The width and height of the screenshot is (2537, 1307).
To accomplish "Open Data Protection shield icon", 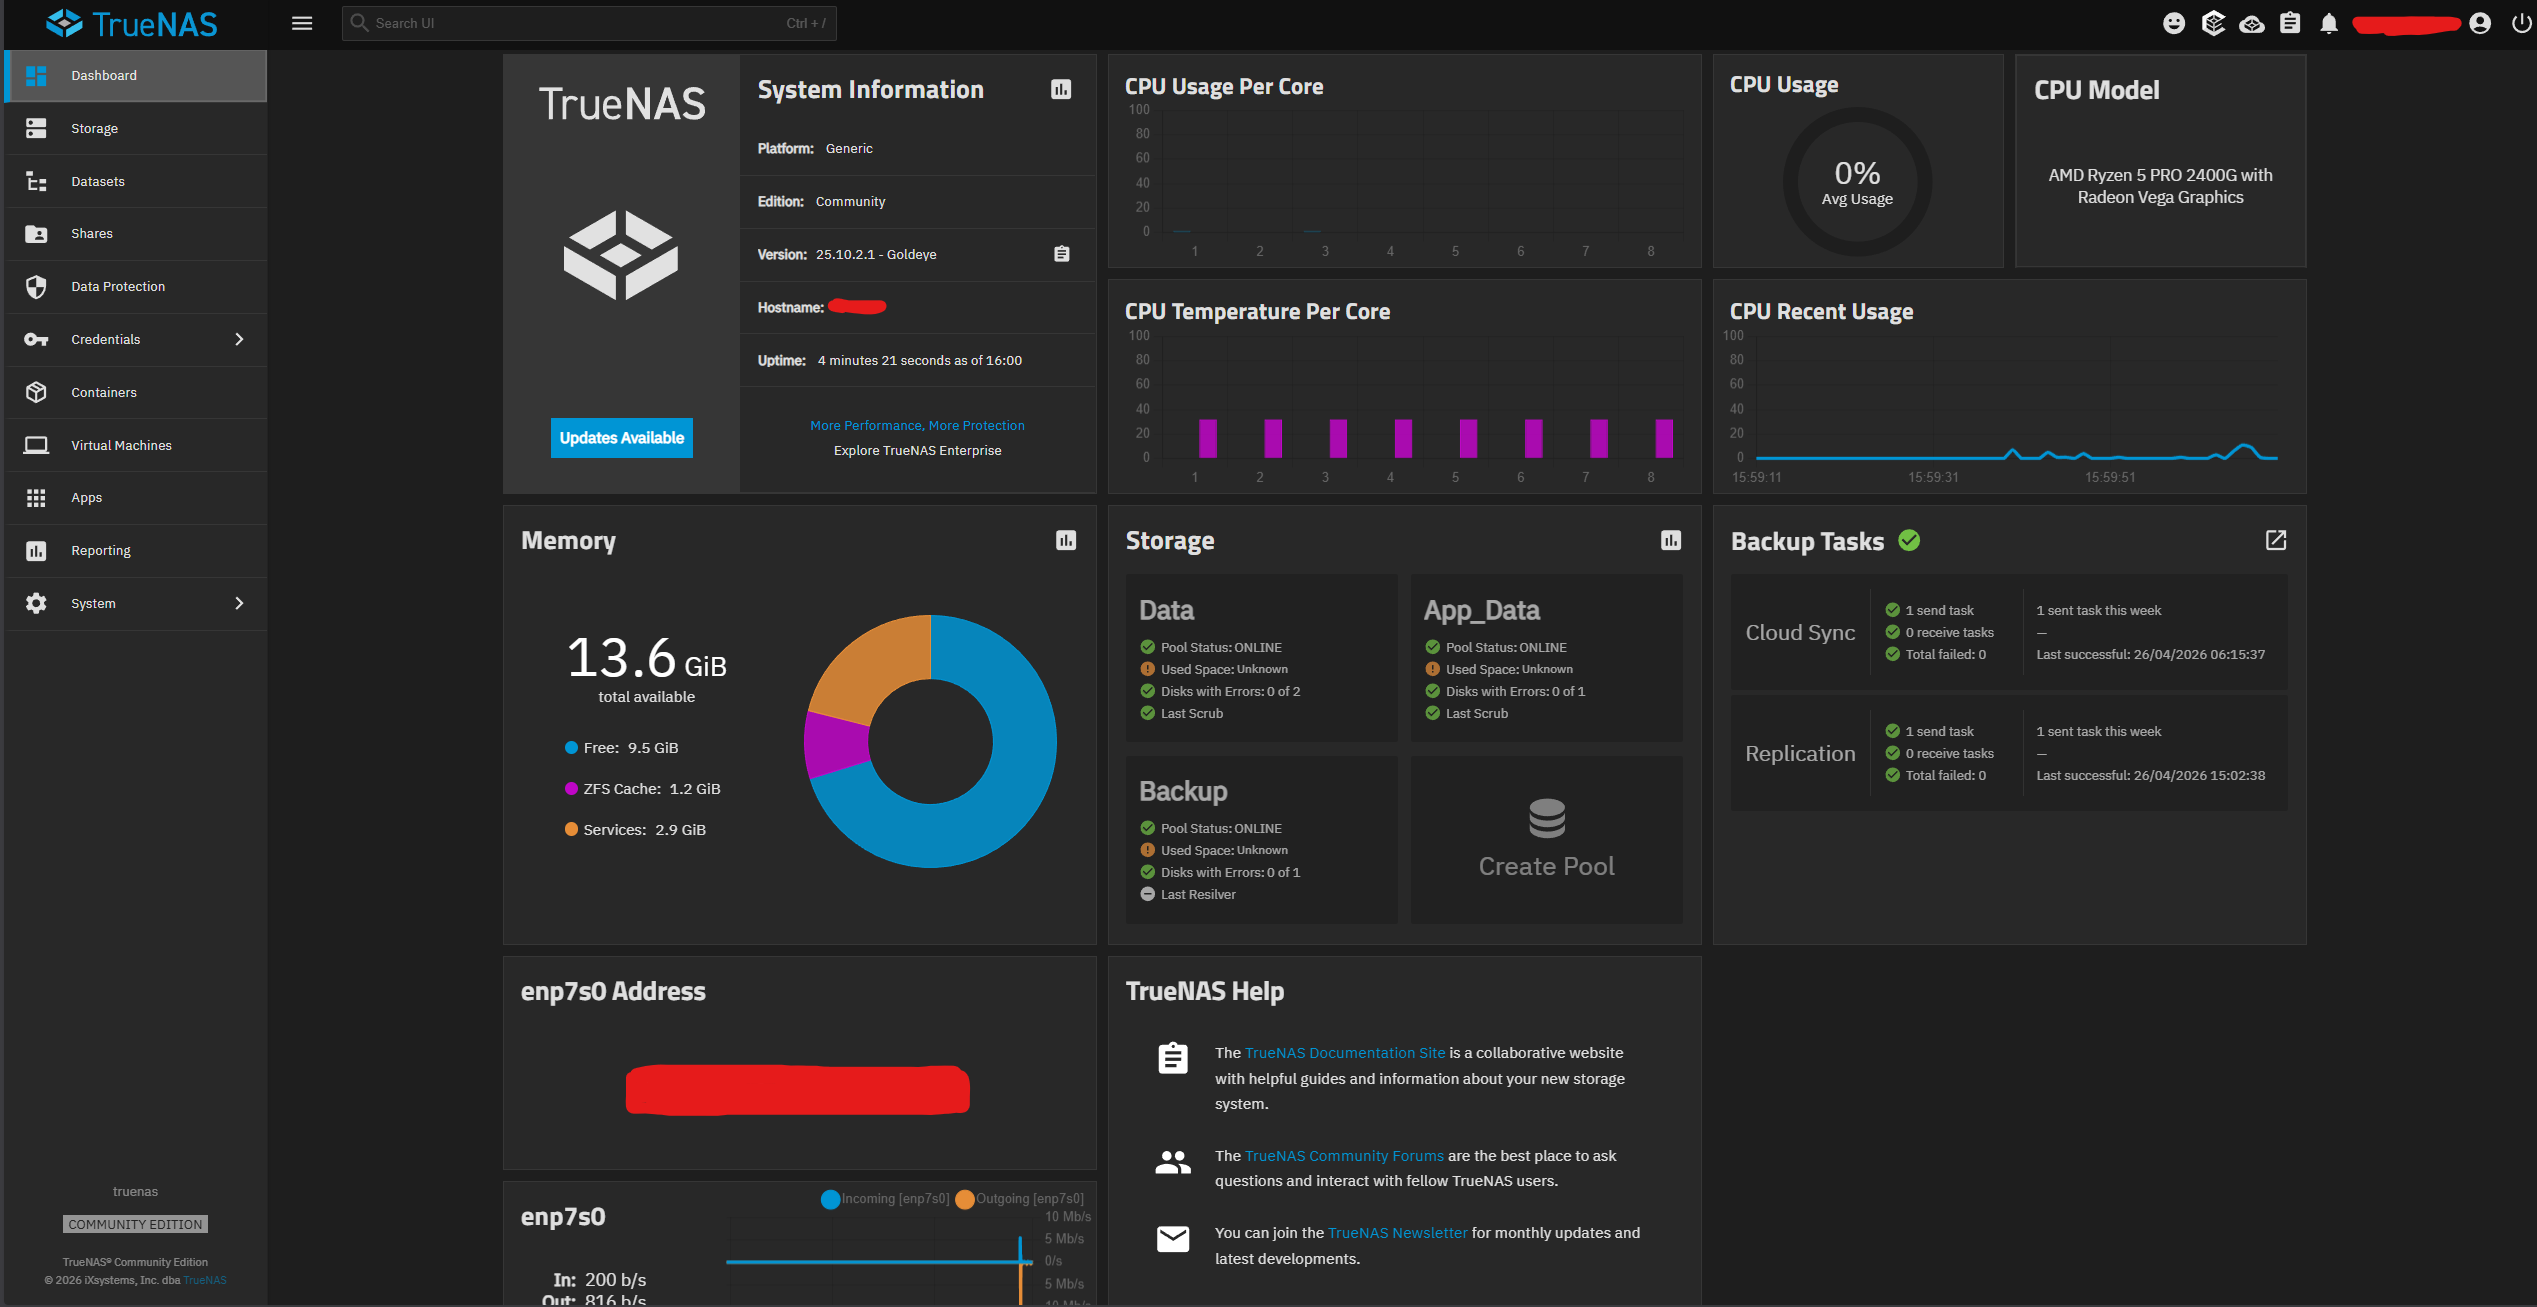I will point(36,287).
